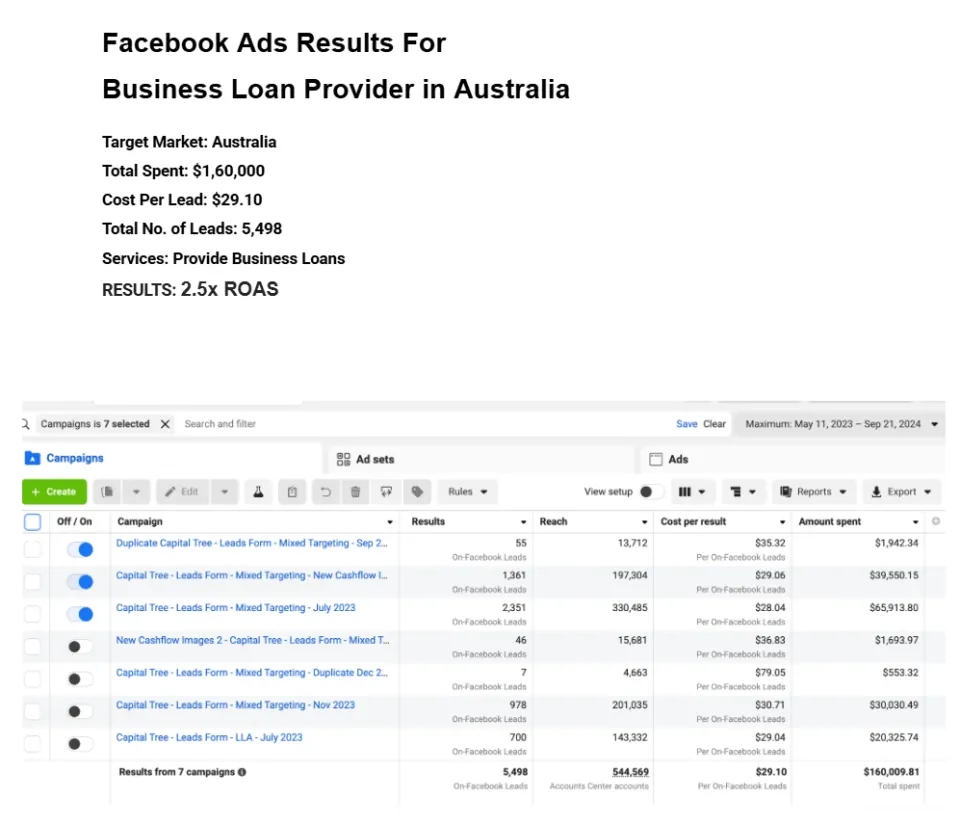
Task: Click the Save filter link
Action: [686, 424]
